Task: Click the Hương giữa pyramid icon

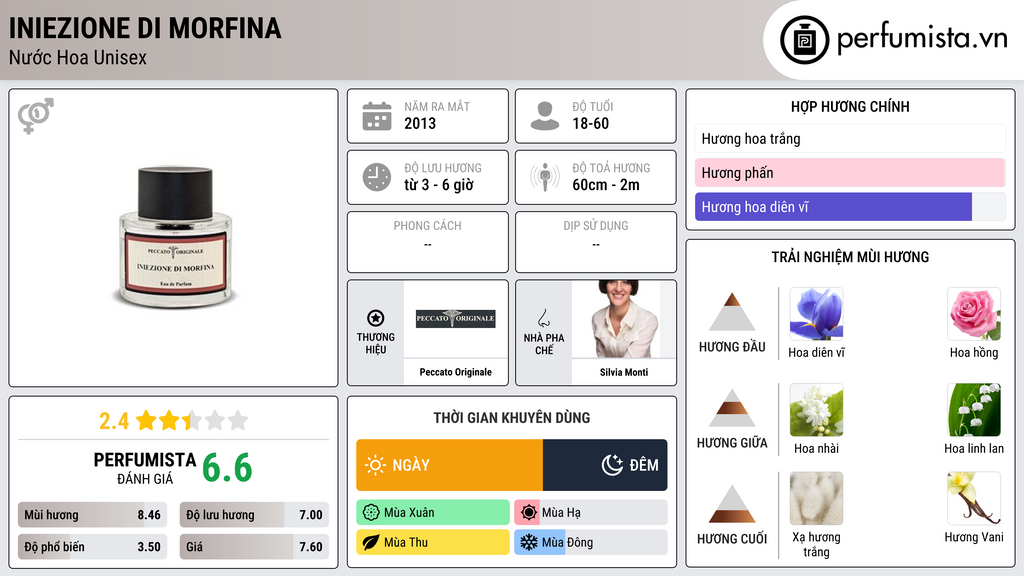Action: (x=732, y=408)
